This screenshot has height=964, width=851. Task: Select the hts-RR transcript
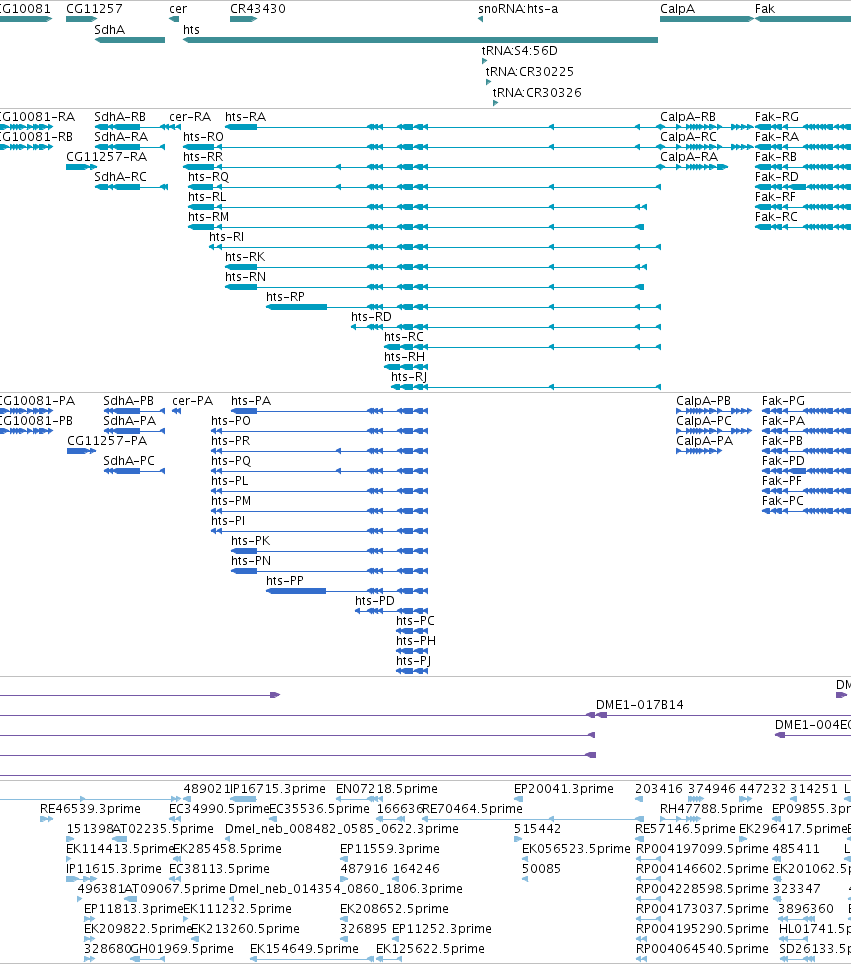coord(424,167)
